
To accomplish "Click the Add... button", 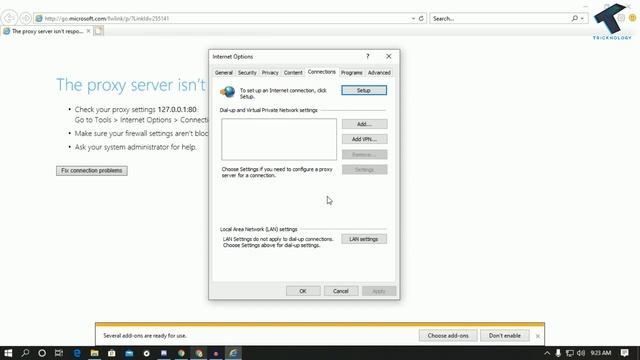I will [x=364, y=124].
